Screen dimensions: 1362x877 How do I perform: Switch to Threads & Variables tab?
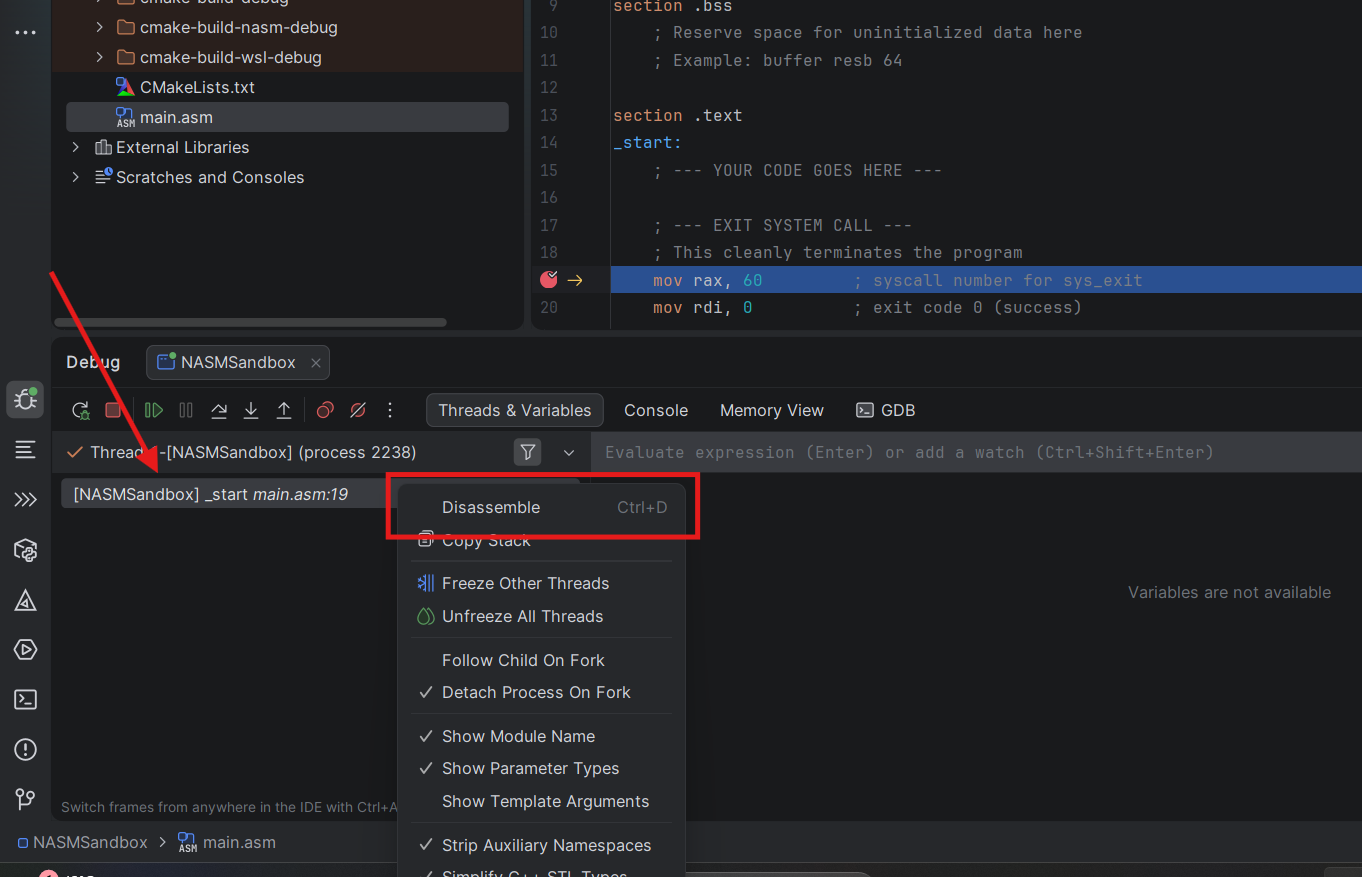514,410
